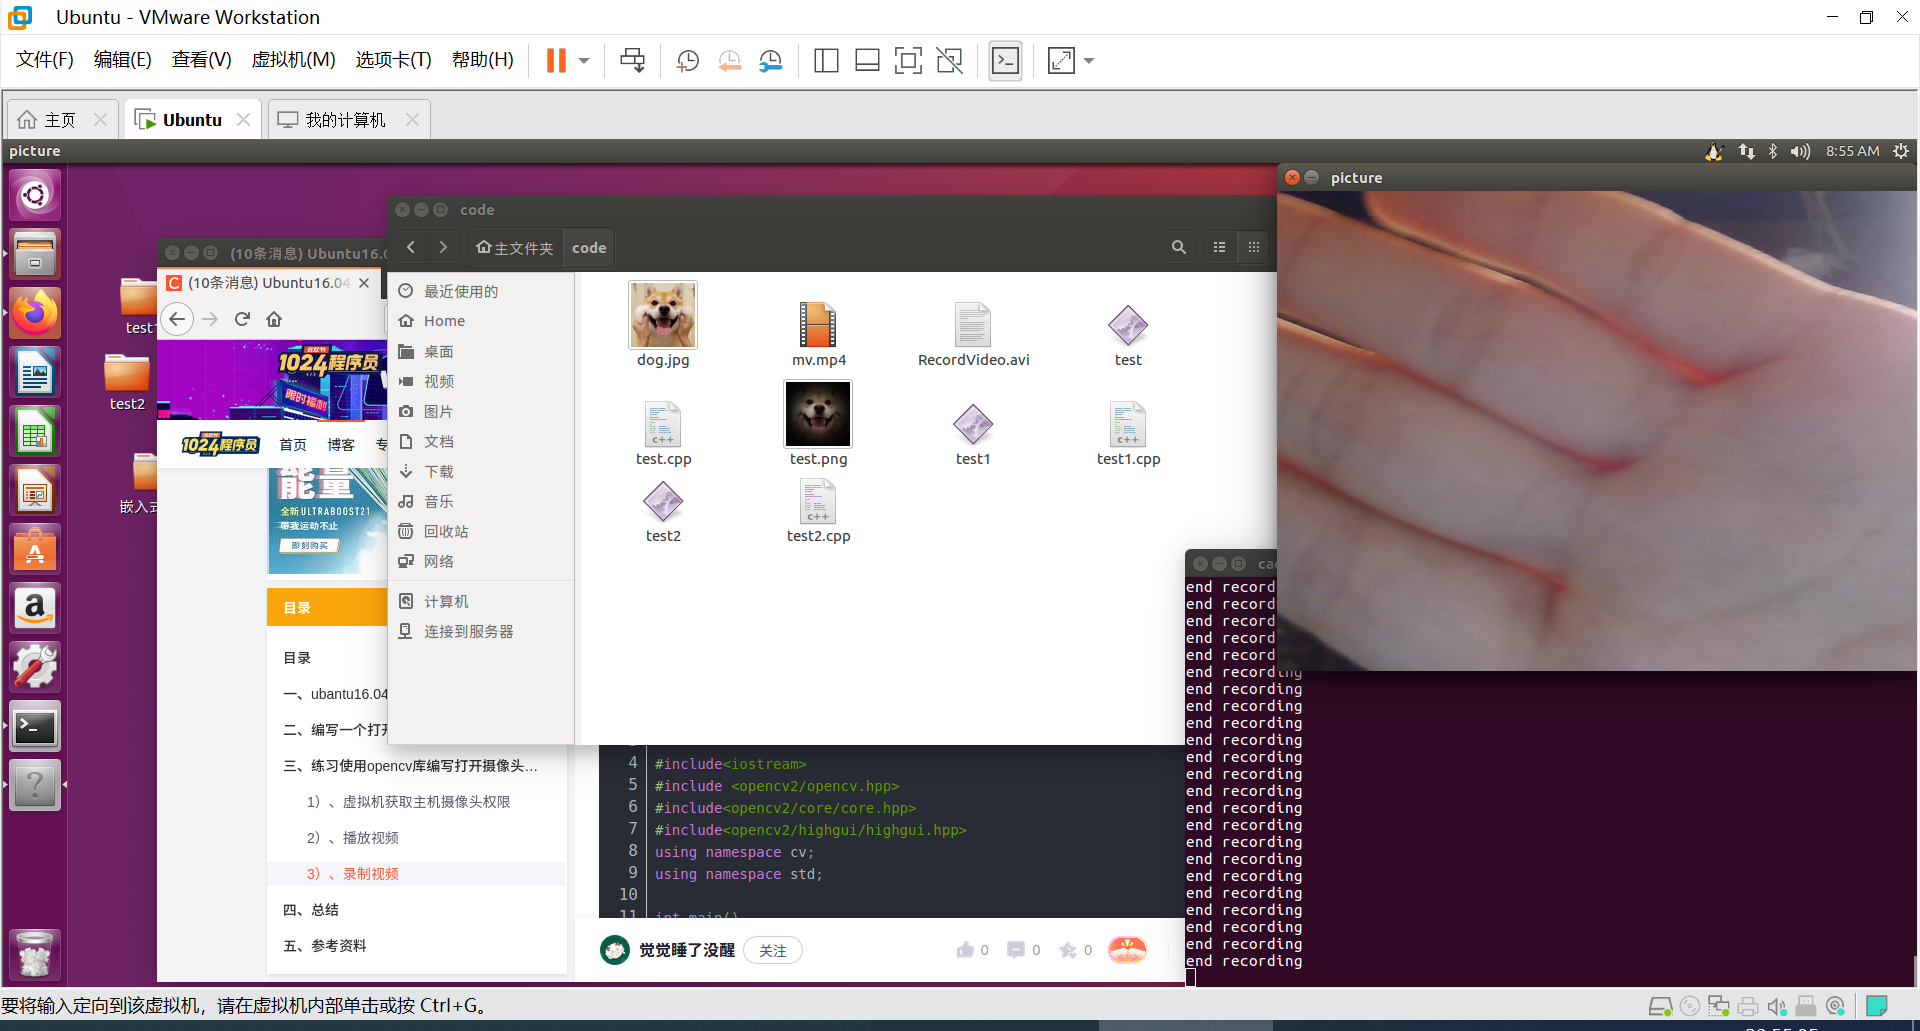Revert the VM to previous snapshot
This screenshot has height=1031, width=1920.
[x=730, y=61]
